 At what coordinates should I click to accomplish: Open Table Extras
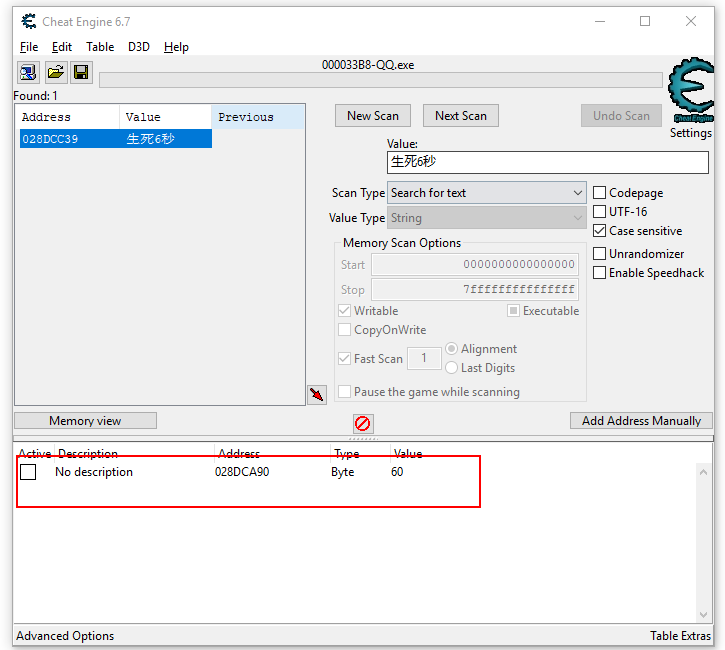tap(680, 636)
